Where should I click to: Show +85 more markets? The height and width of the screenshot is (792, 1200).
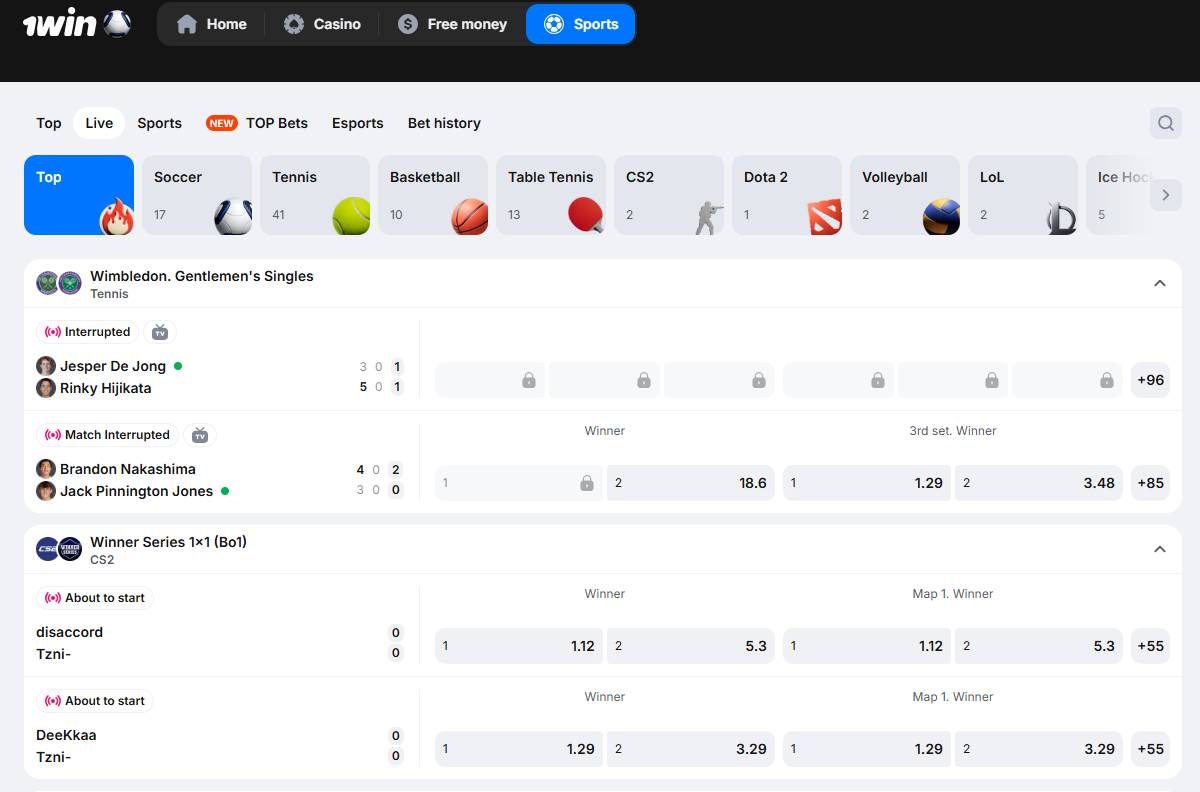click(x=1150, y=483)
